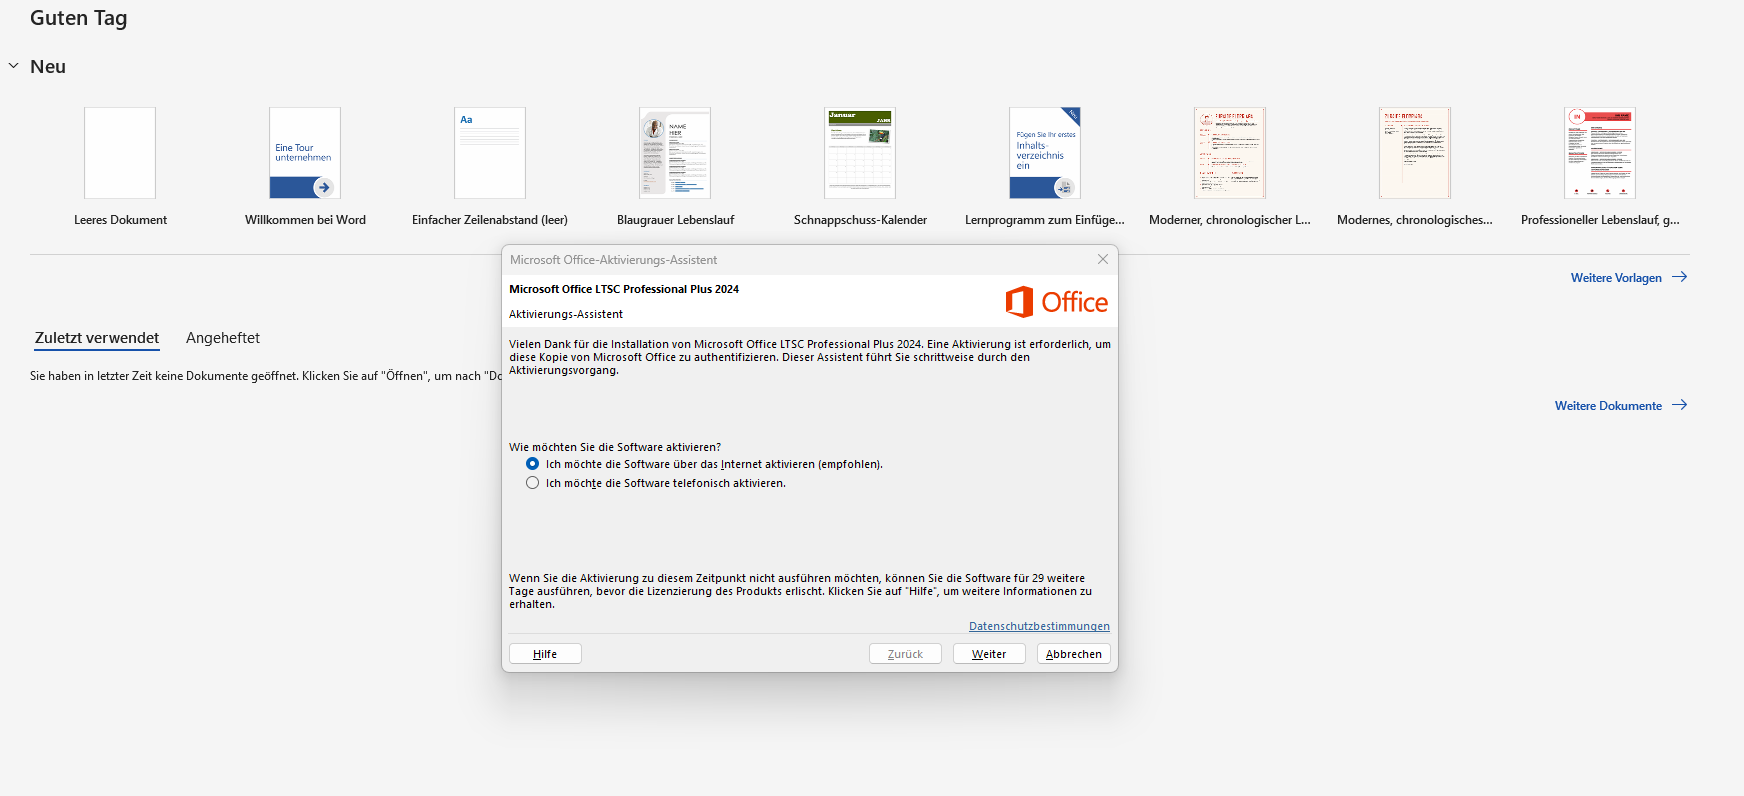The height and width of the screenshot is (796, 1744).
Task: Switch to the Zuletzt verwendet tab
Action: (x=97, y=338)
